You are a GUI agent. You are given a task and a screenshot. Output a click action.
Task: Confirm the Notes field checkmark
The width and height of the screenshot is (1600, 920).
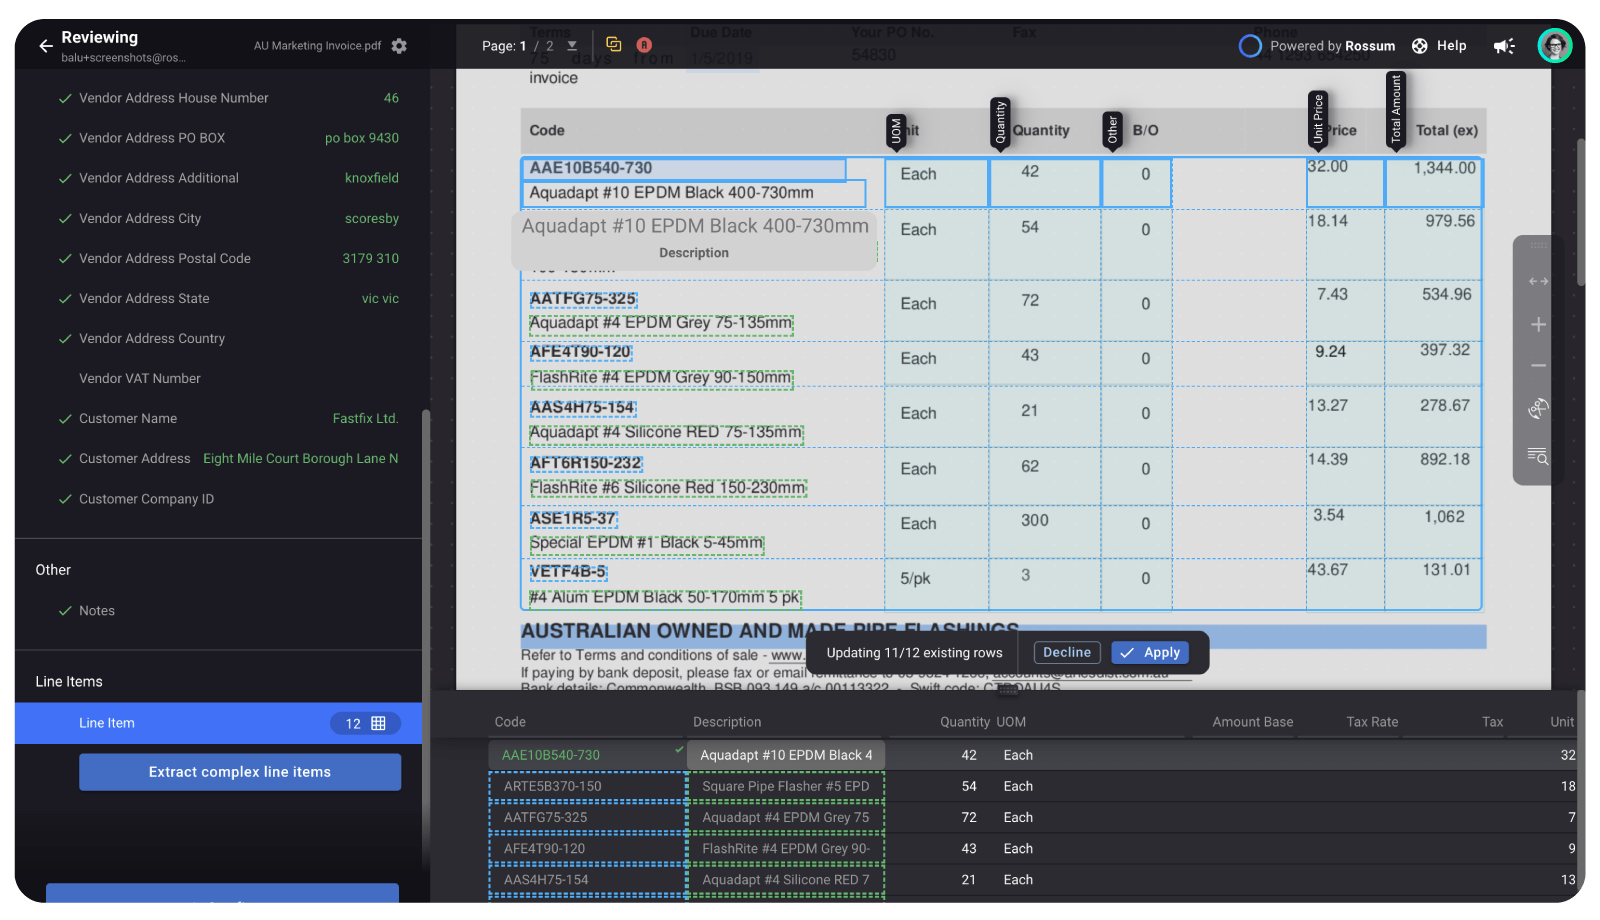point(65,610)
